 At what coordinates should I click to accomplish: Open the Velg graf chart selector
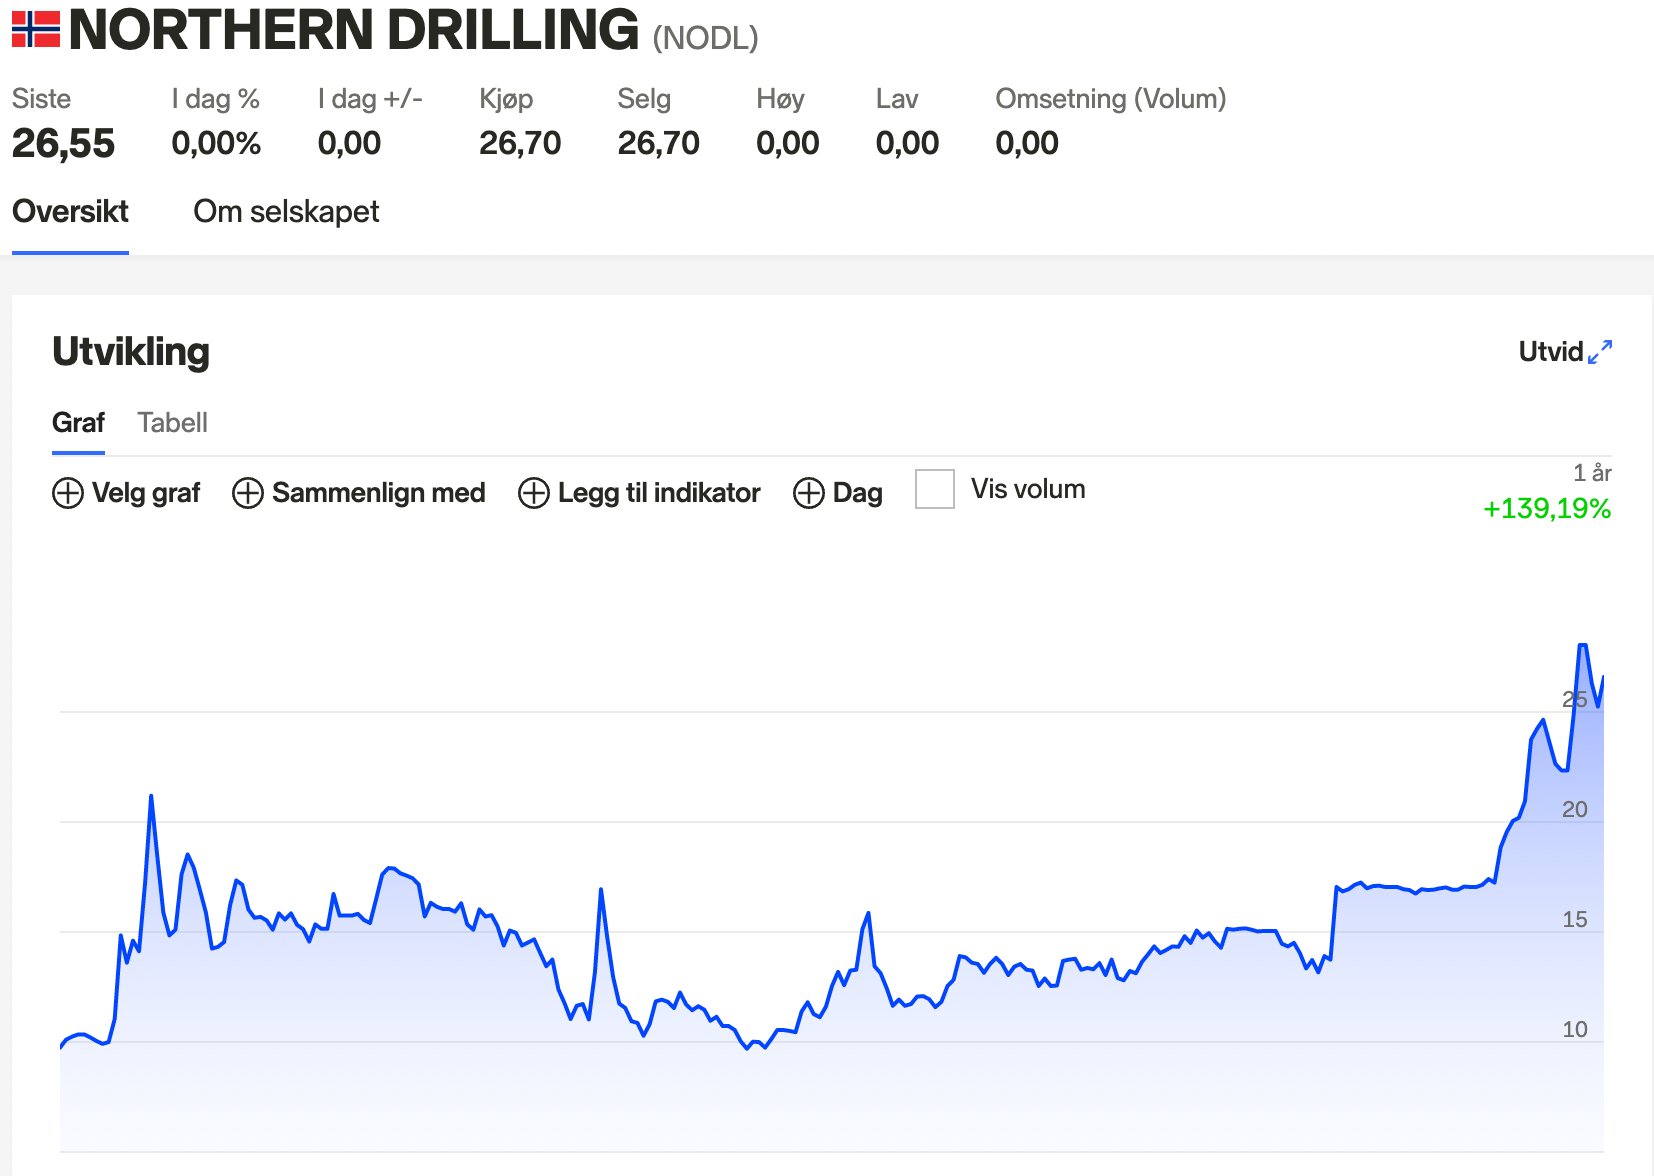[127, 493]
